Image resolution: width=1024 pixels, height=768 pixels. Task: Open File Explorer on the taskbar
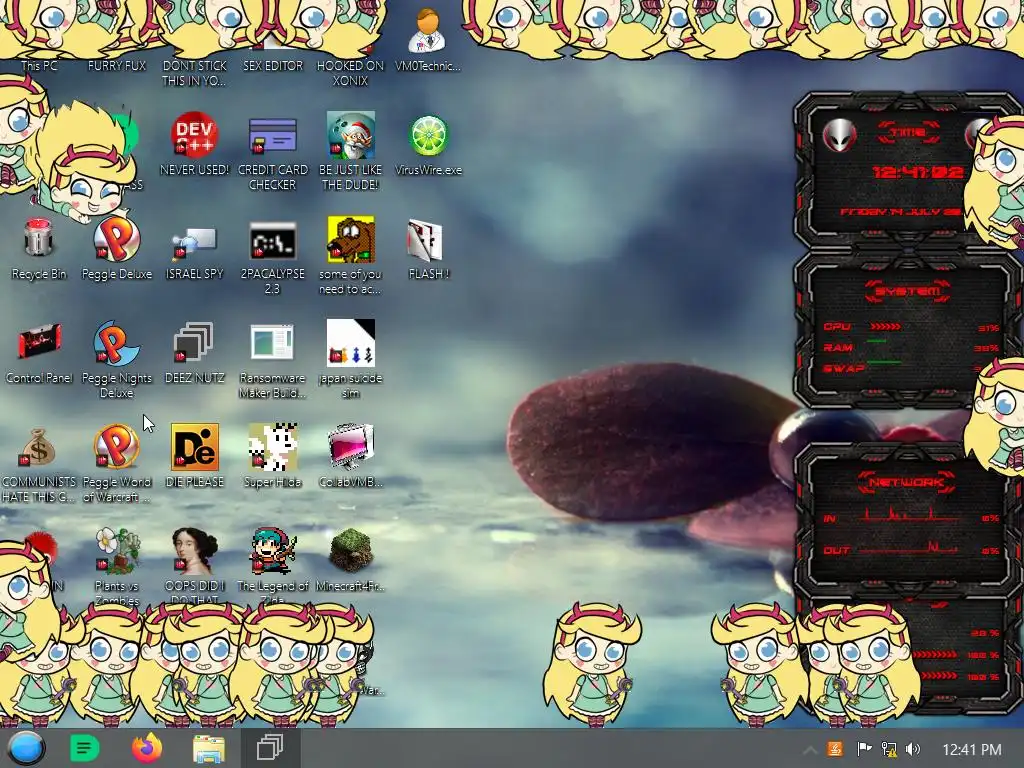[209, 748]
